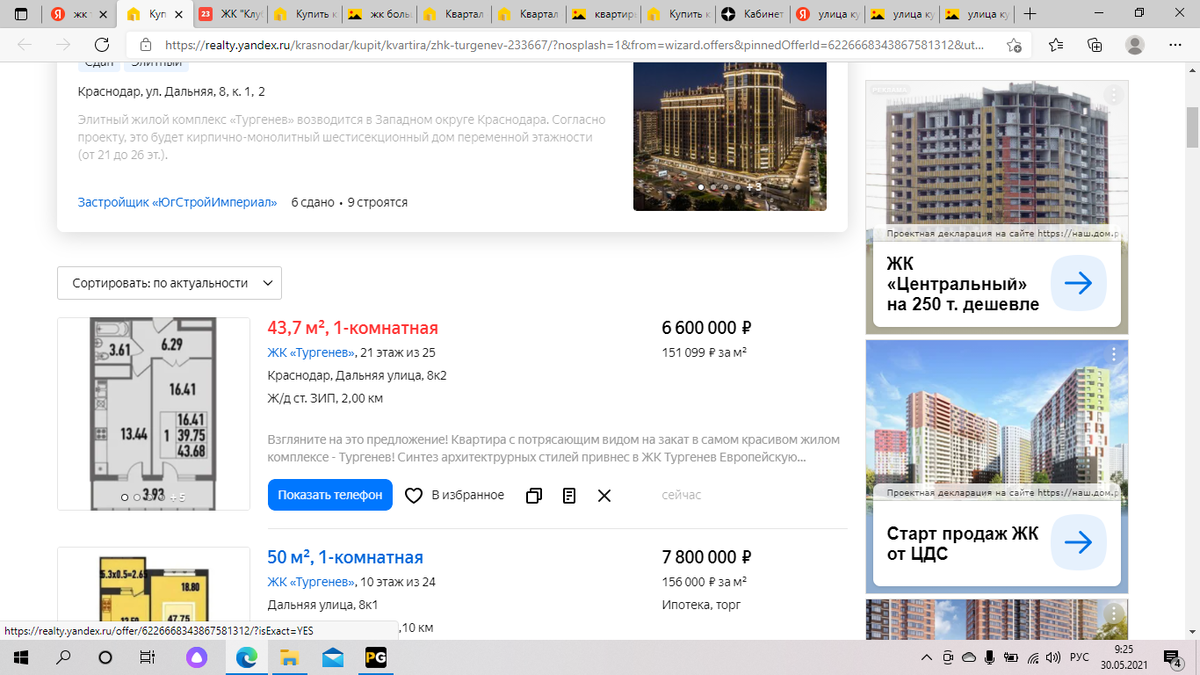This screenshot has width=1200, height=675.
Task: Open Застройщик «ЮгСтройИмпериал» link
Action: click(x=177, y=202)
